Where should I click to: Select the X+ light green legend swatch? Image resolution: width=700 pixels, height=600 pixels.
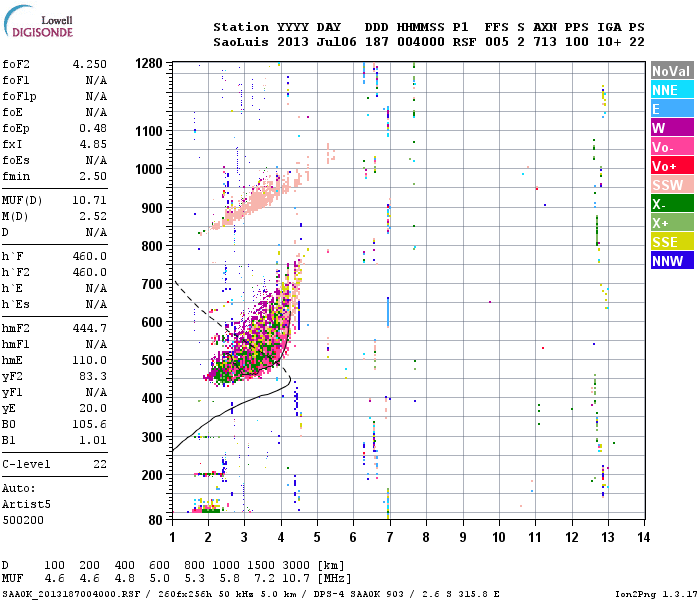click(x=672, y=223)
